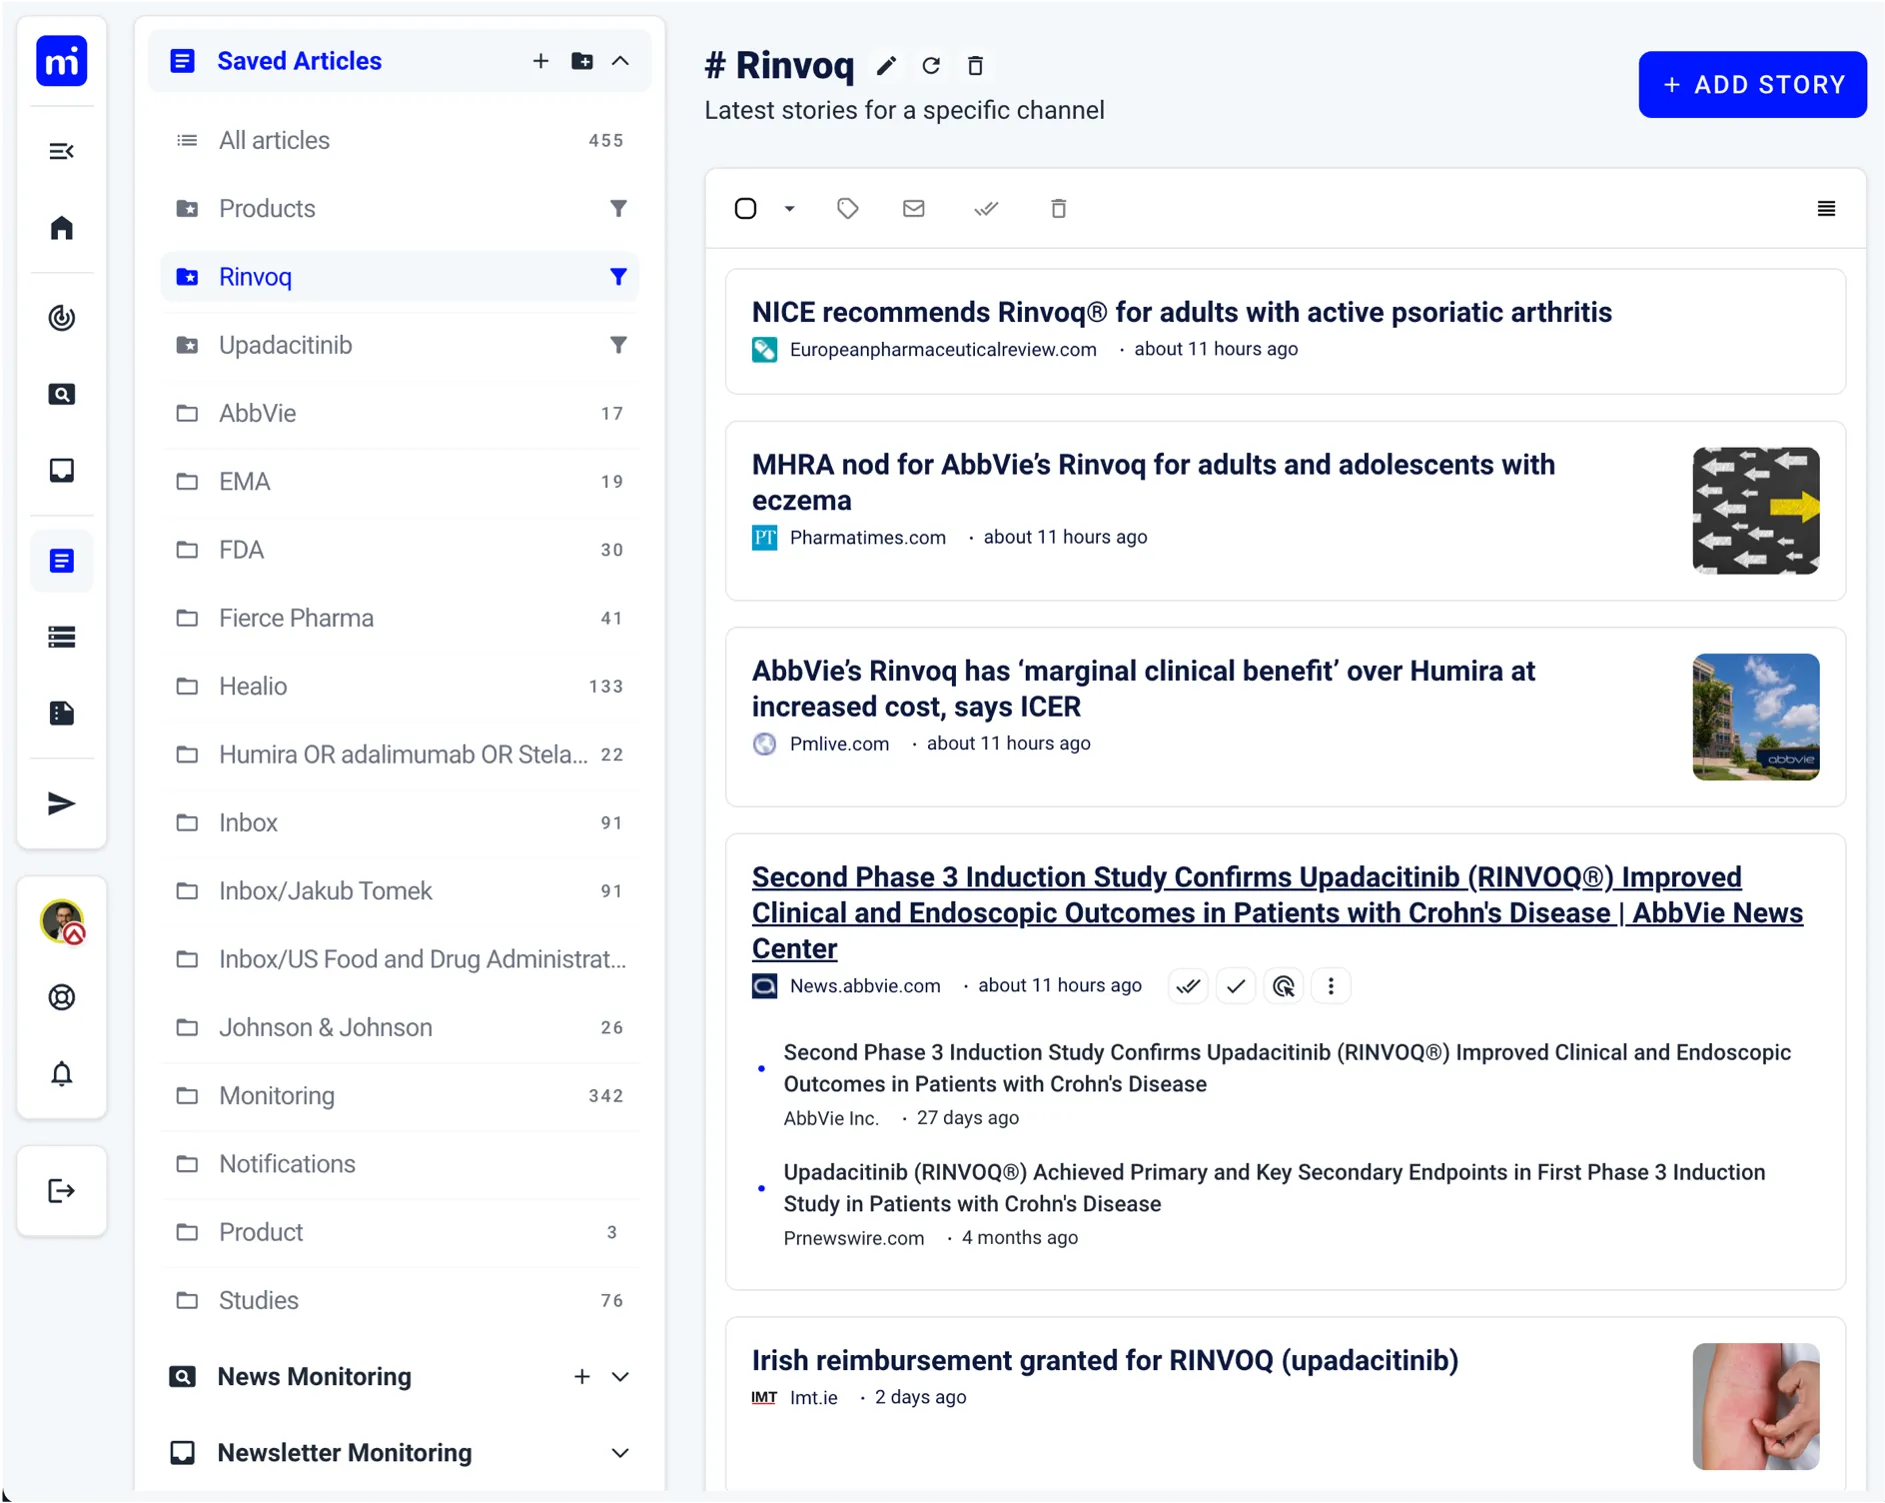This screenshot has width=1885, height=1503.
Task: Select All articles in sidebar
Action: tap(400, 140)
